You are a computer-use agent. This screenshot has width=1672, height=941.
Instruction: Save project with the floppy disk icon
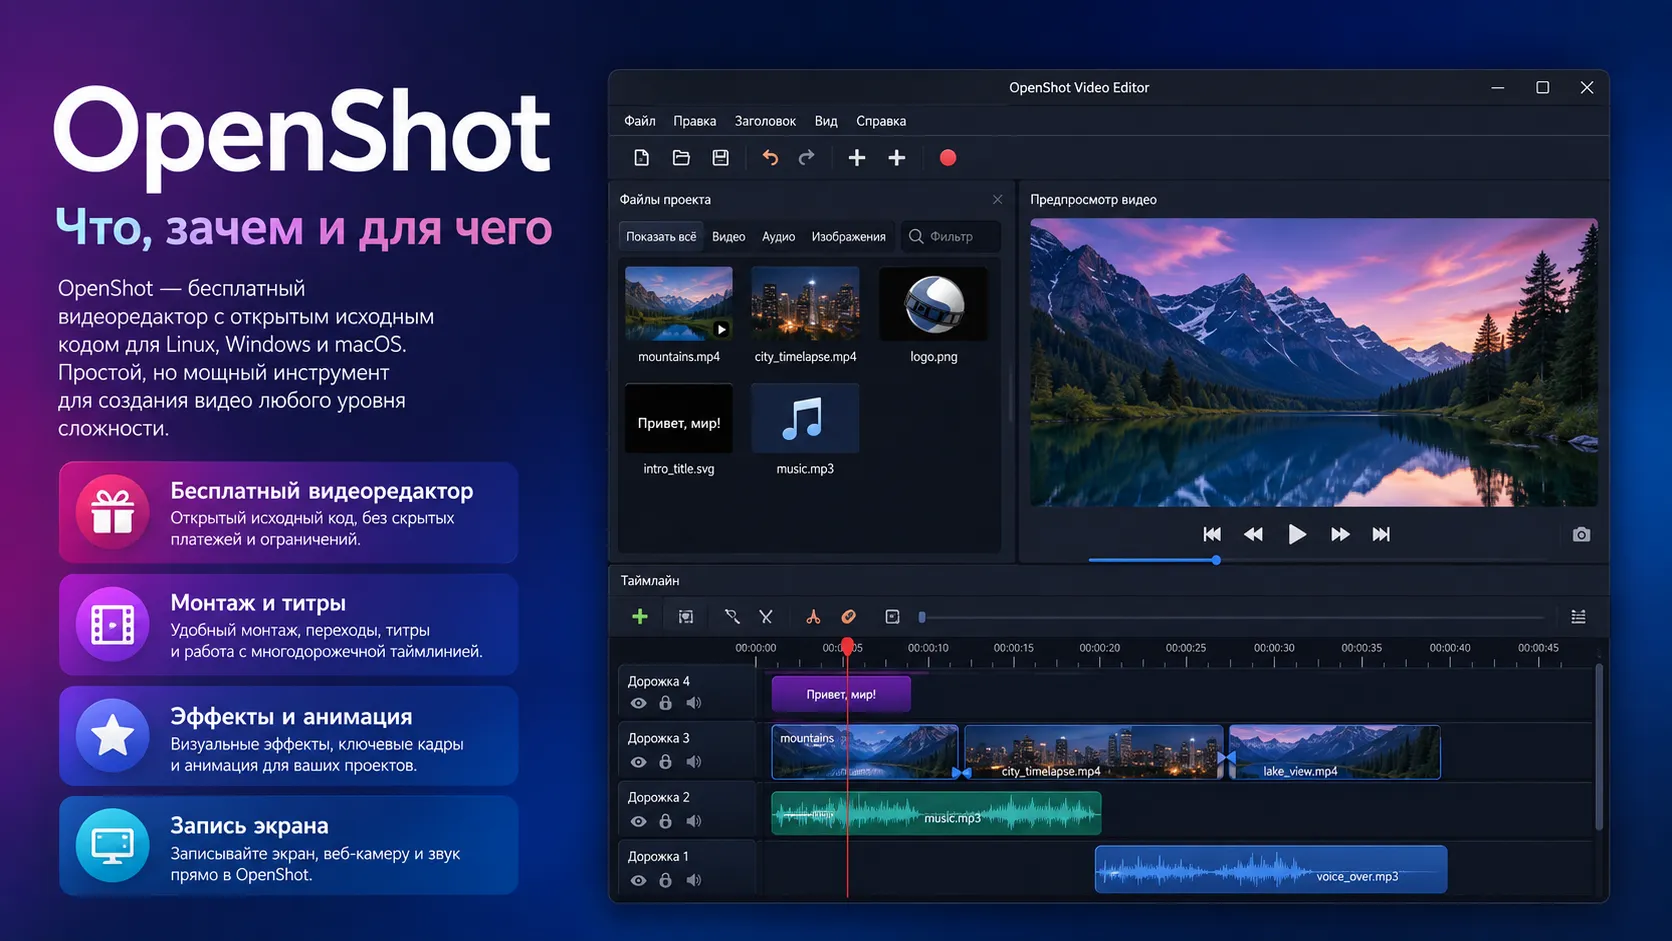[x=720, y=158]
